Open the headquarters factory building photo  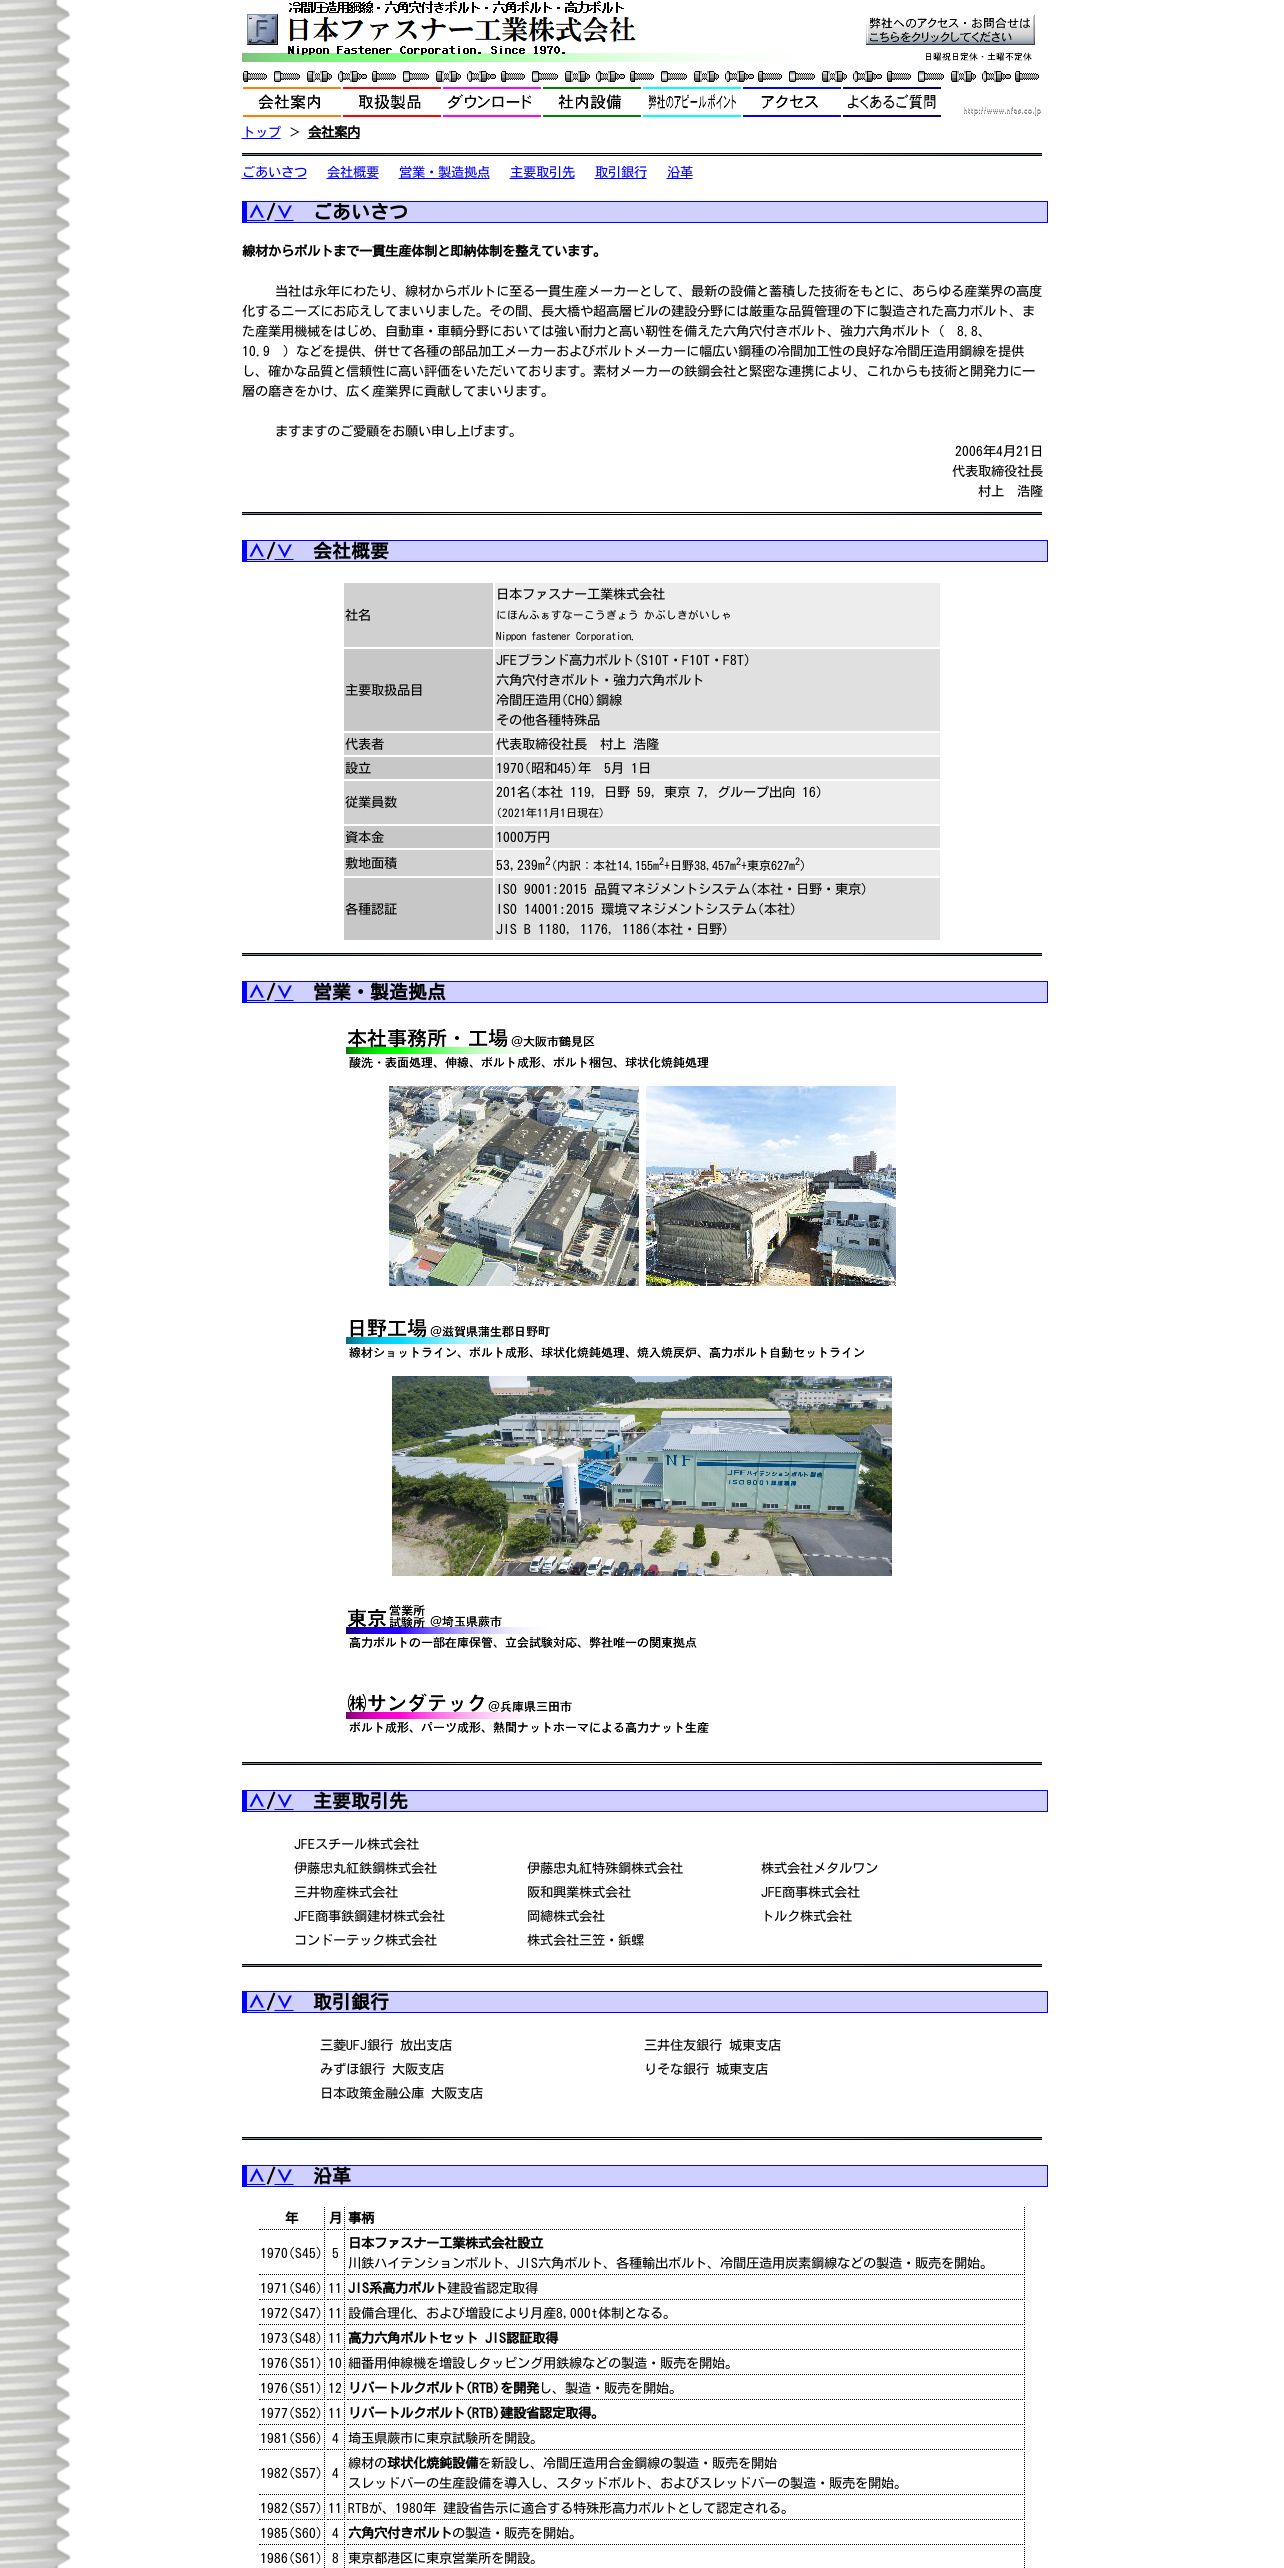771,1186
